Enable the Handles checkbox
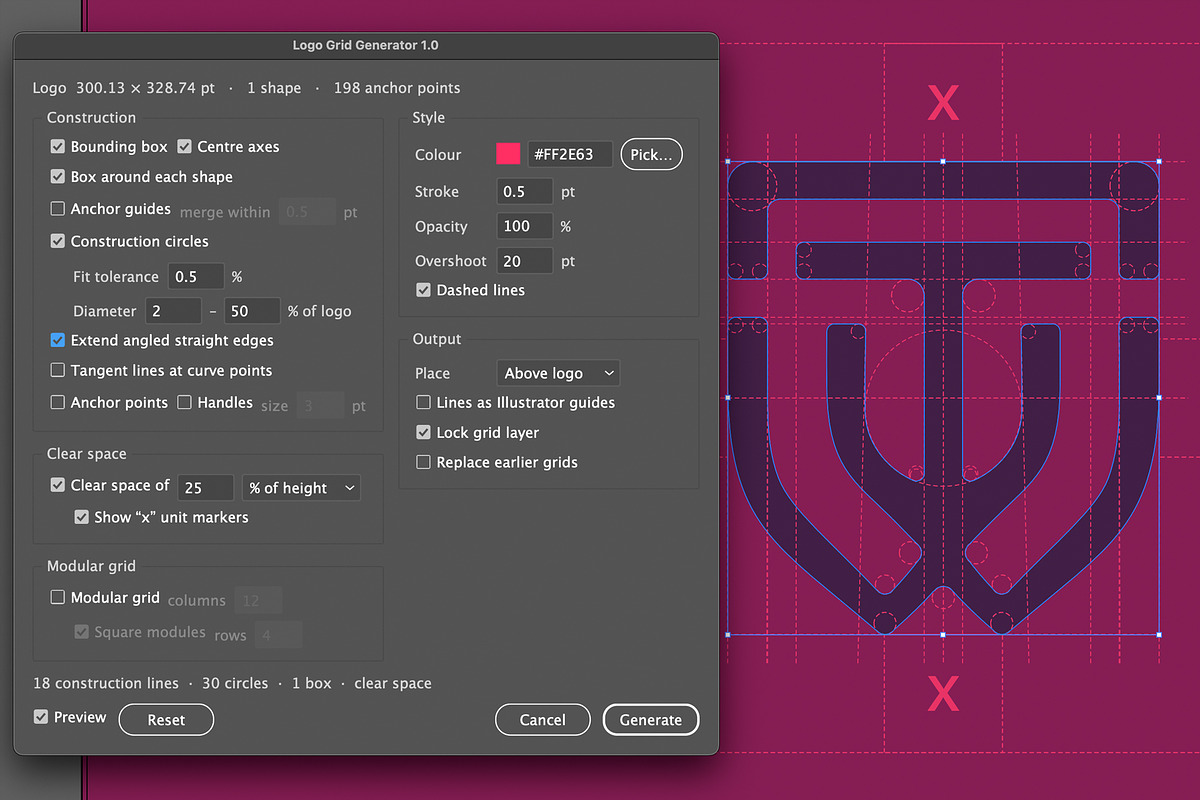 click(184, 402)
